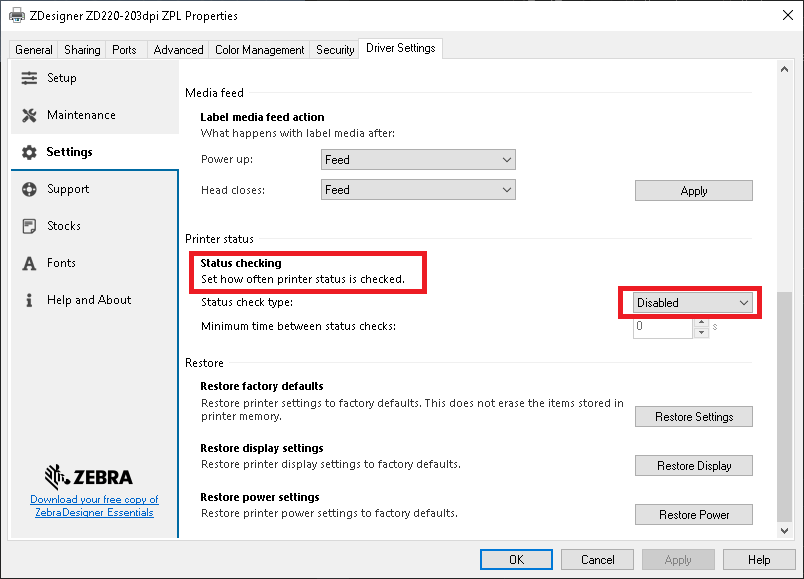Click the Restore Display button

coord(693,466)
